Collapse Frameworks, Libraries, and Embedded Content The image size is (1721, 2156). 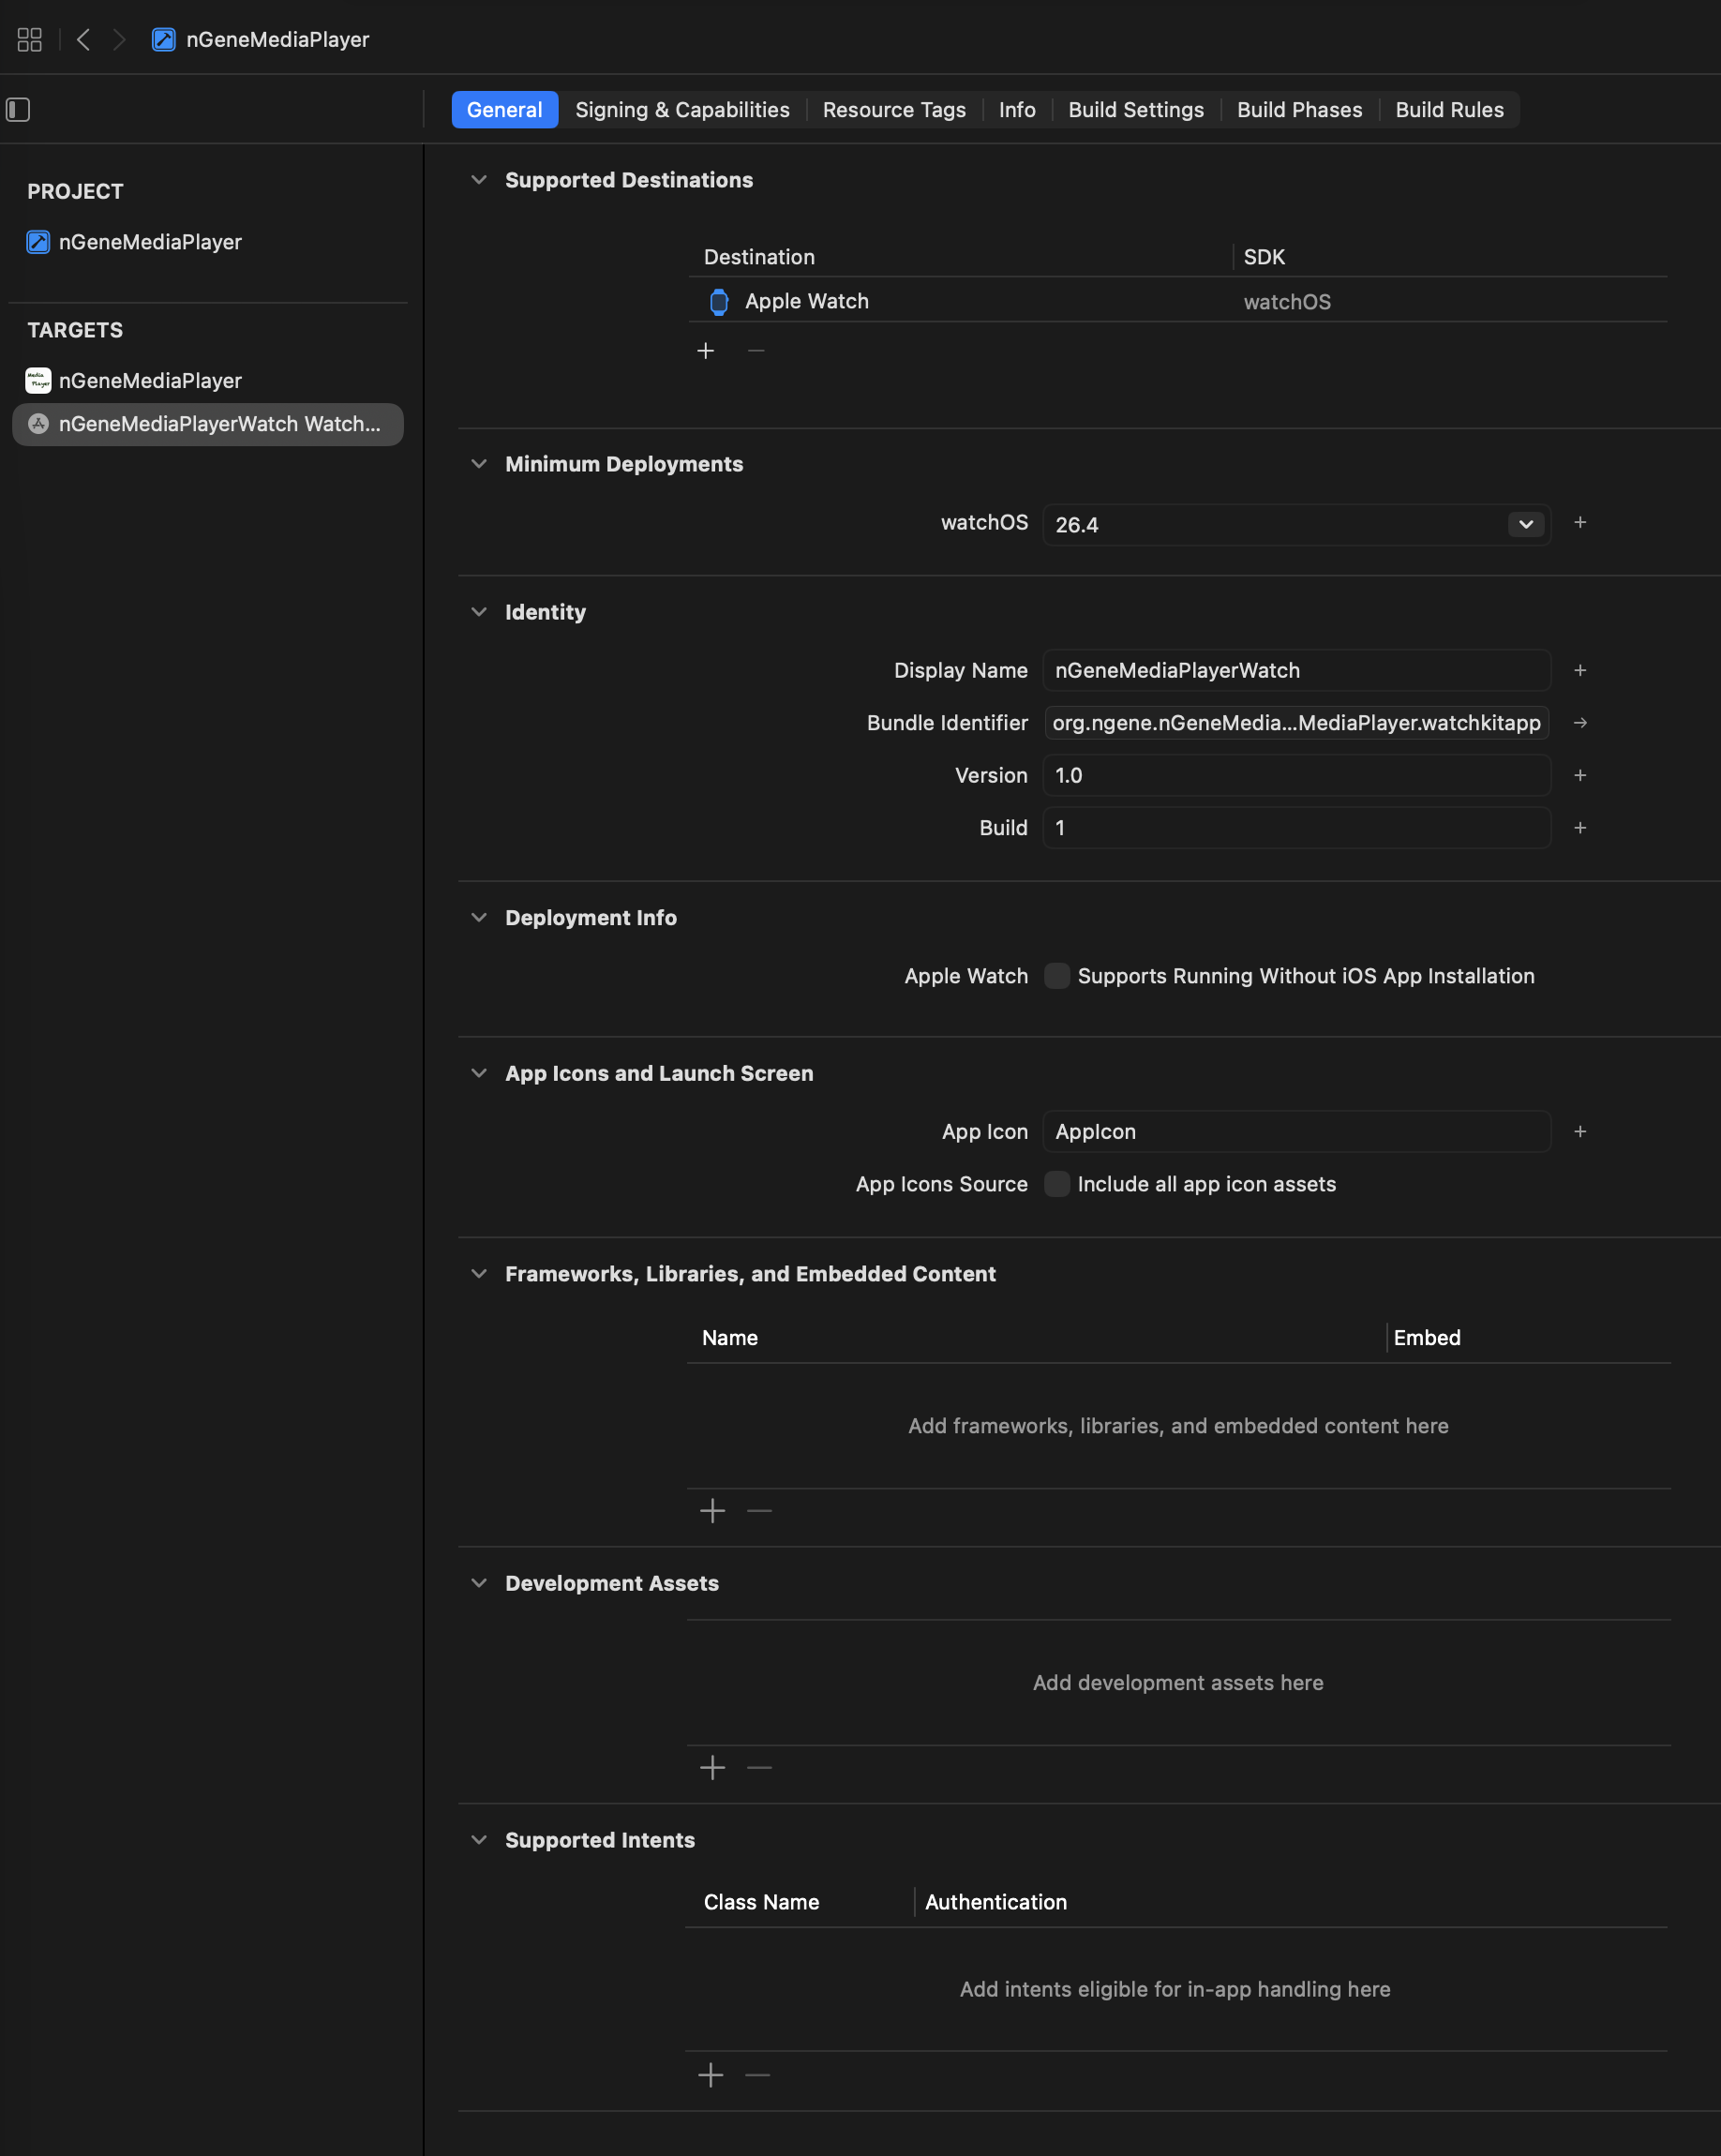(479, 1274)
